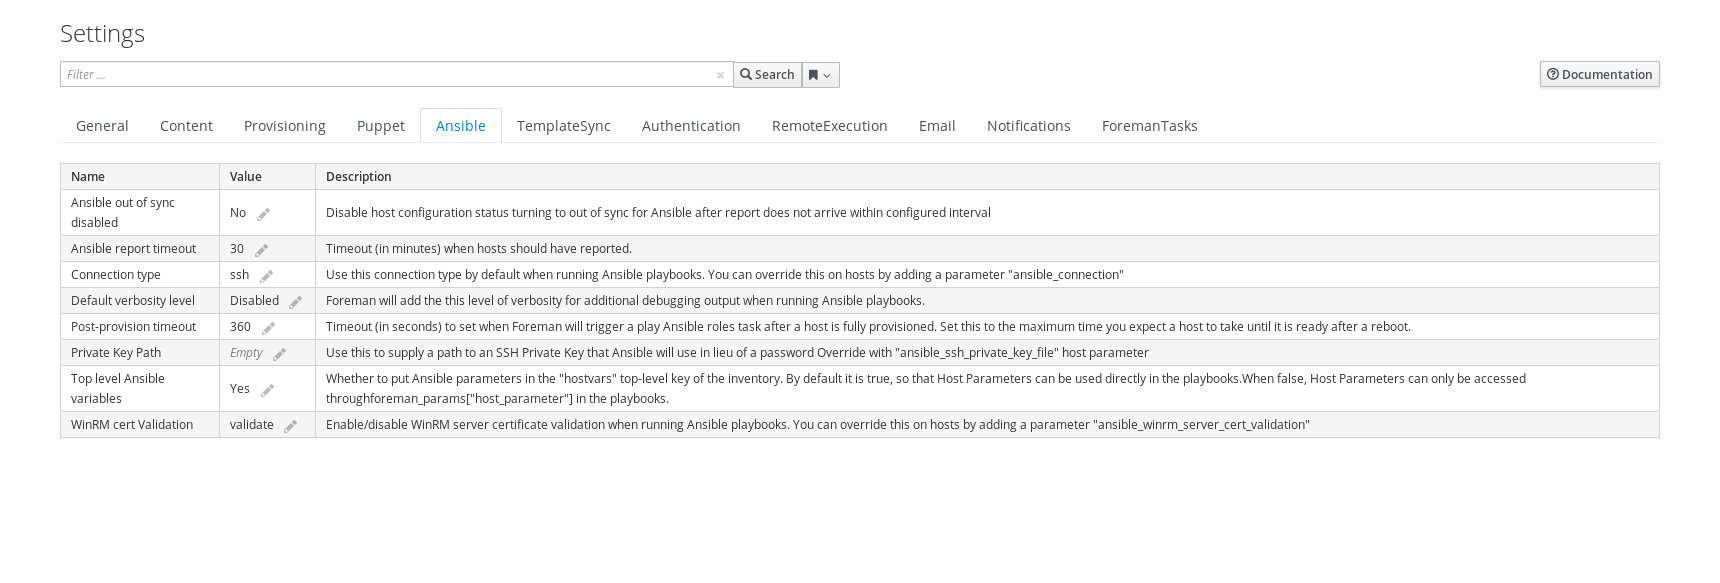Edit the Connection type ssh value
Screen dimensions: 1720x583
(266, 276)
